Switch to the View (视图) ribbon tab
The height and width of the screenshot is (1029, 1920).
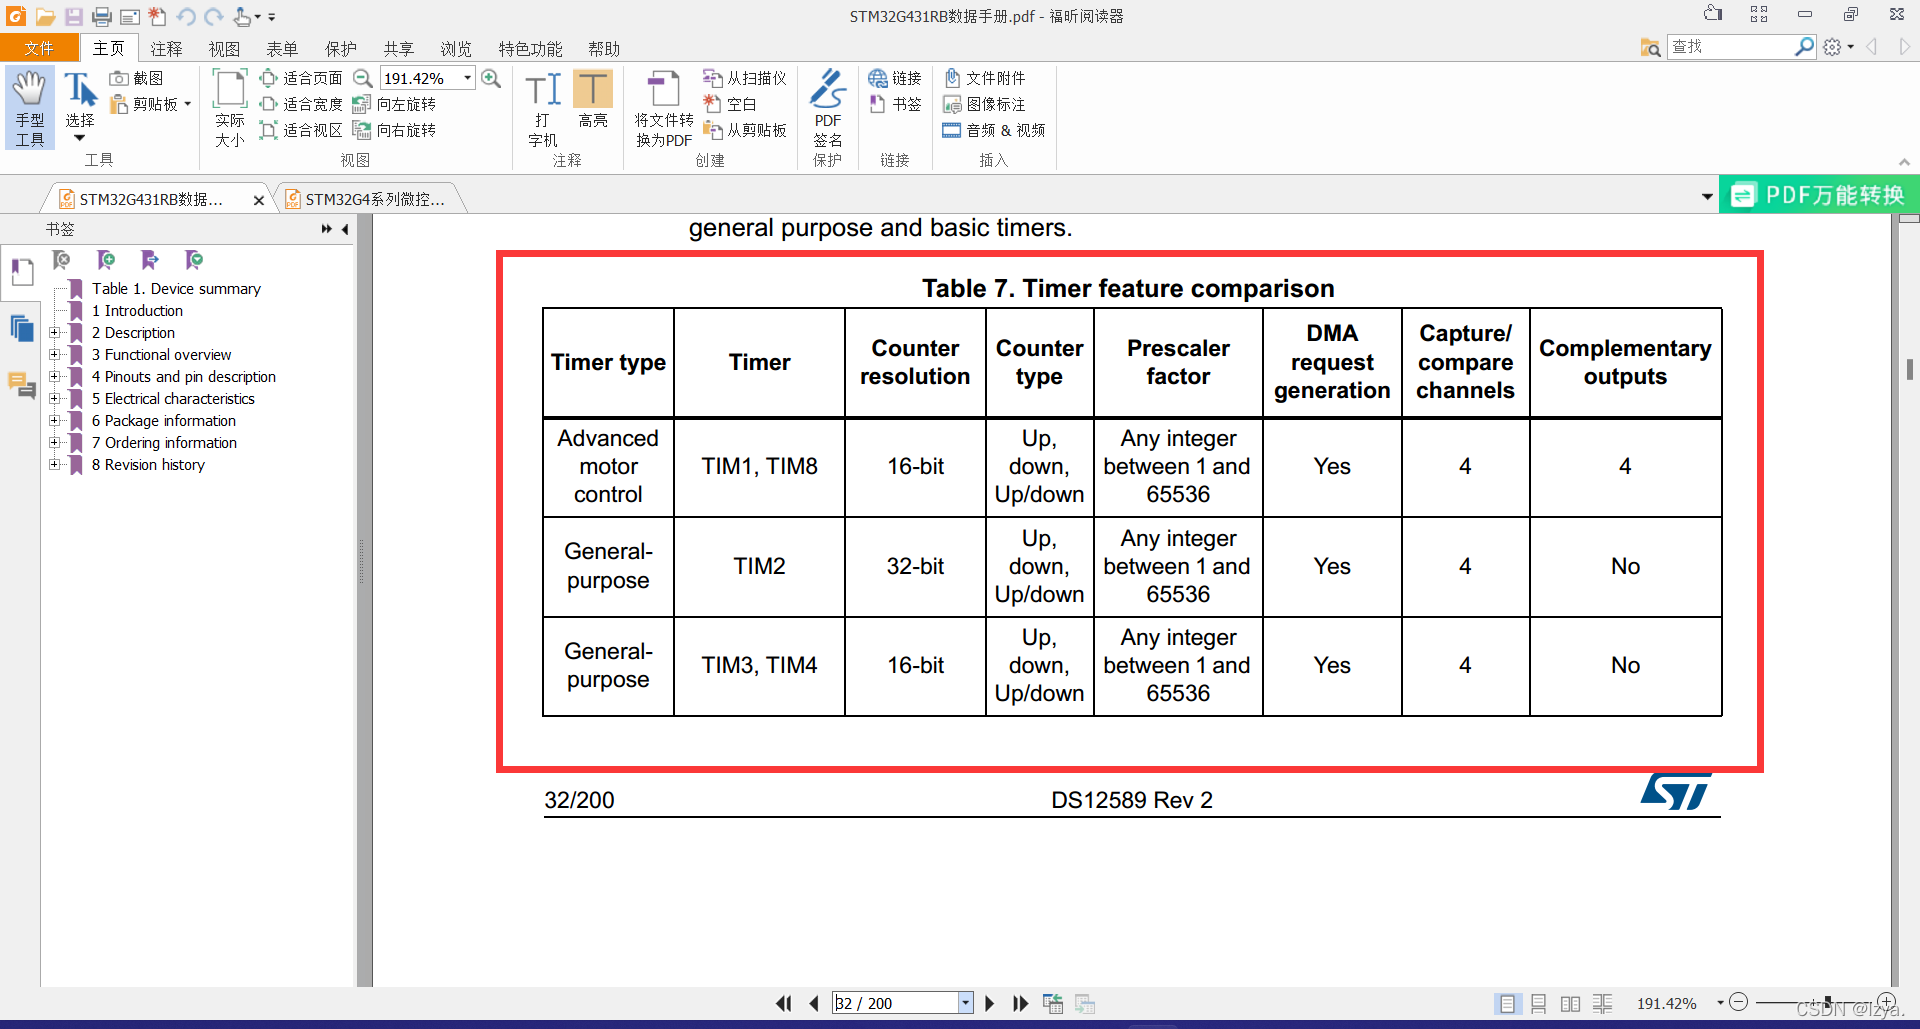(x=224, y=48)
